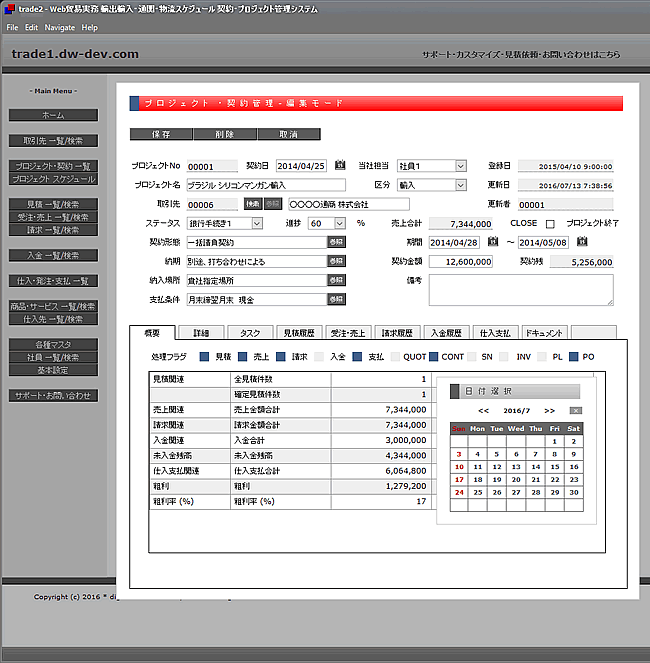Viewport: 650px width, 663px height.
Task: Go to previous month in calendar
Action: coord(483,411)
